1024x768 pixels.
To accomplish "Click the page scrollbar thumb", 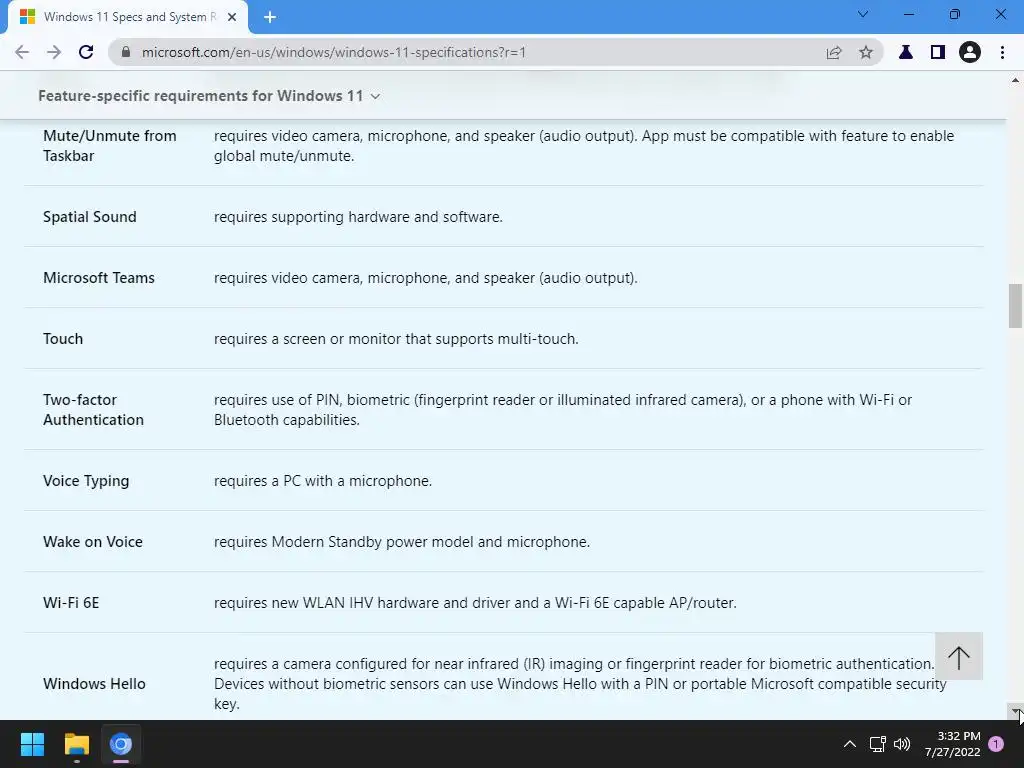I will pos(1015,306).
